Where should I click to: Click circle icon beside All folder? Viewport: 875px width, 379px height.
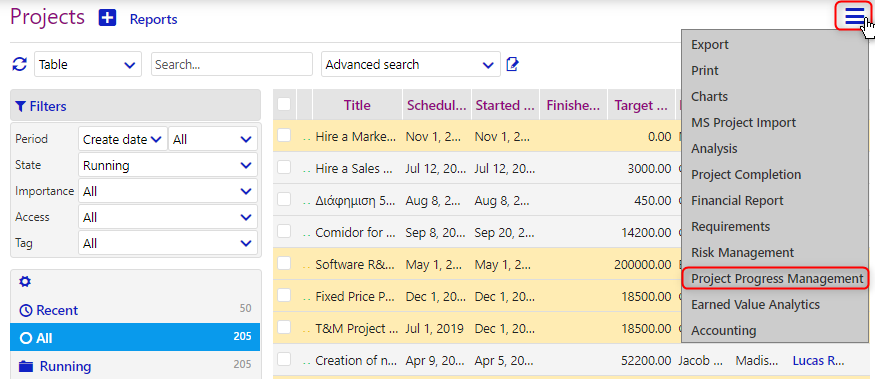pyautogui.click(x=26, y=338)
